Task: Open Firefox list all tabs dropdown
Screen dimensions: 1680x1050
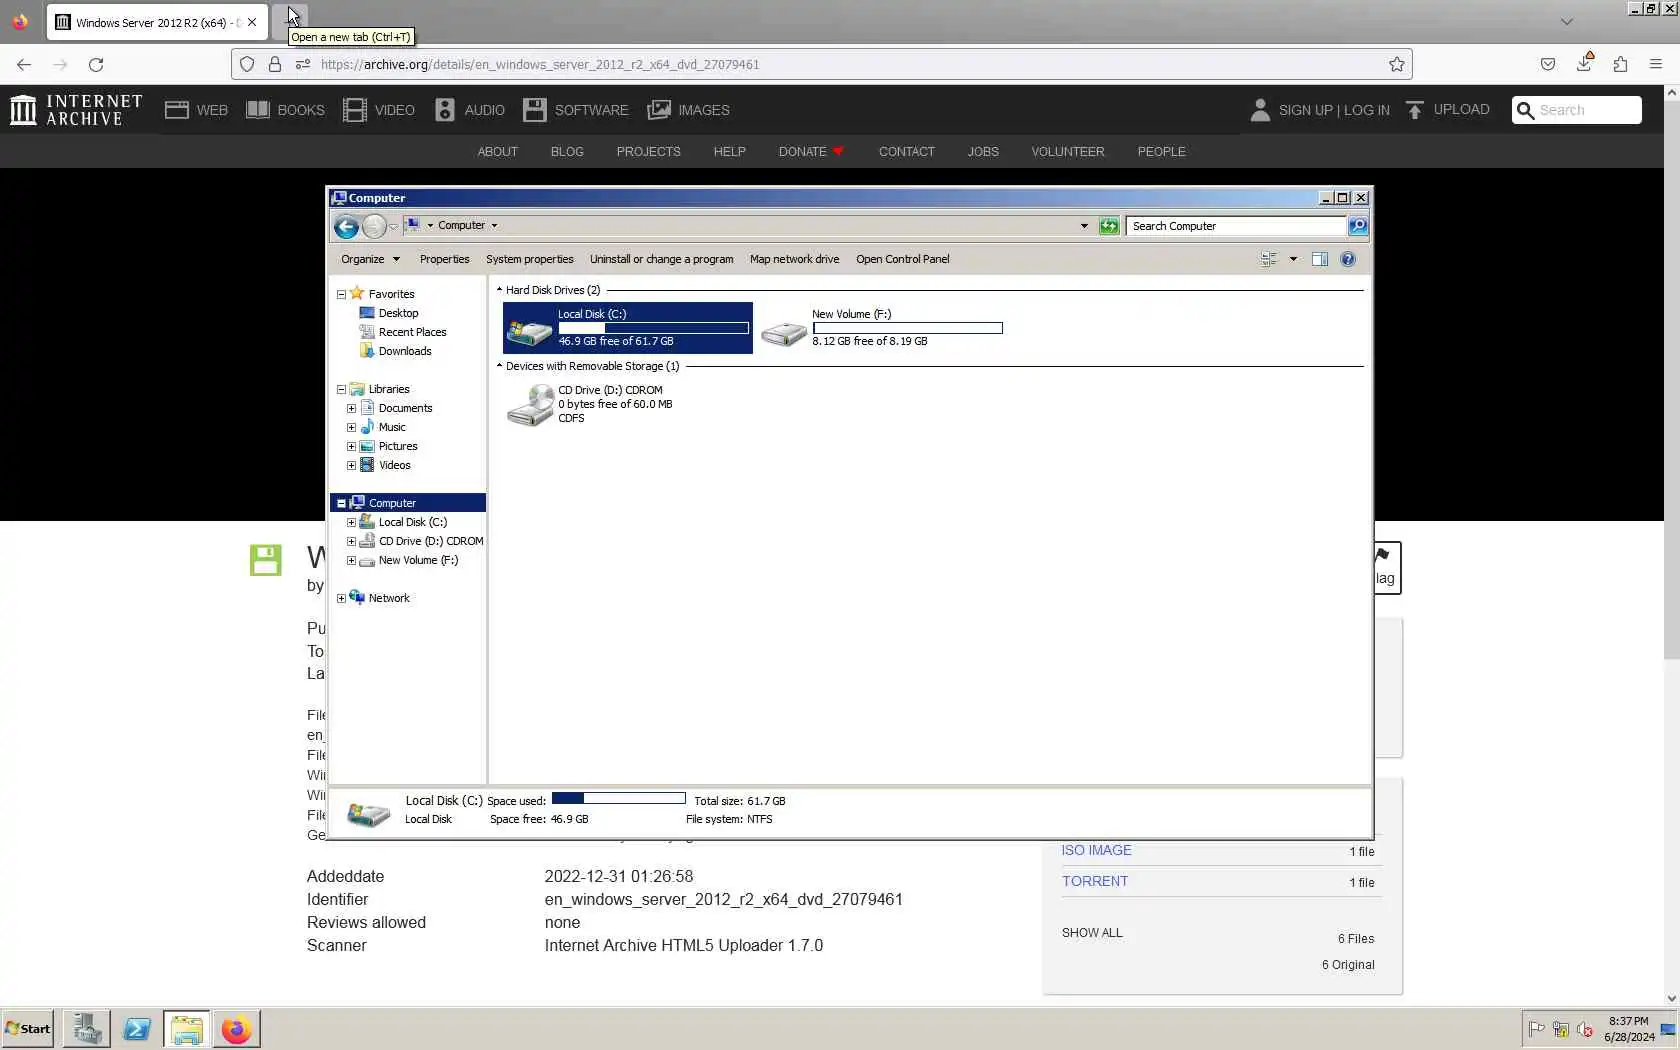Action: pos(1567,22)
